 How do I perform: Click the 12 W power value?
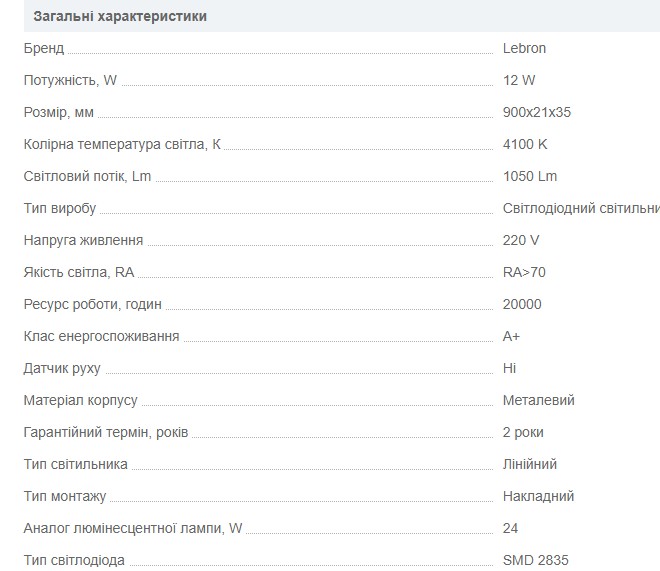520,80
